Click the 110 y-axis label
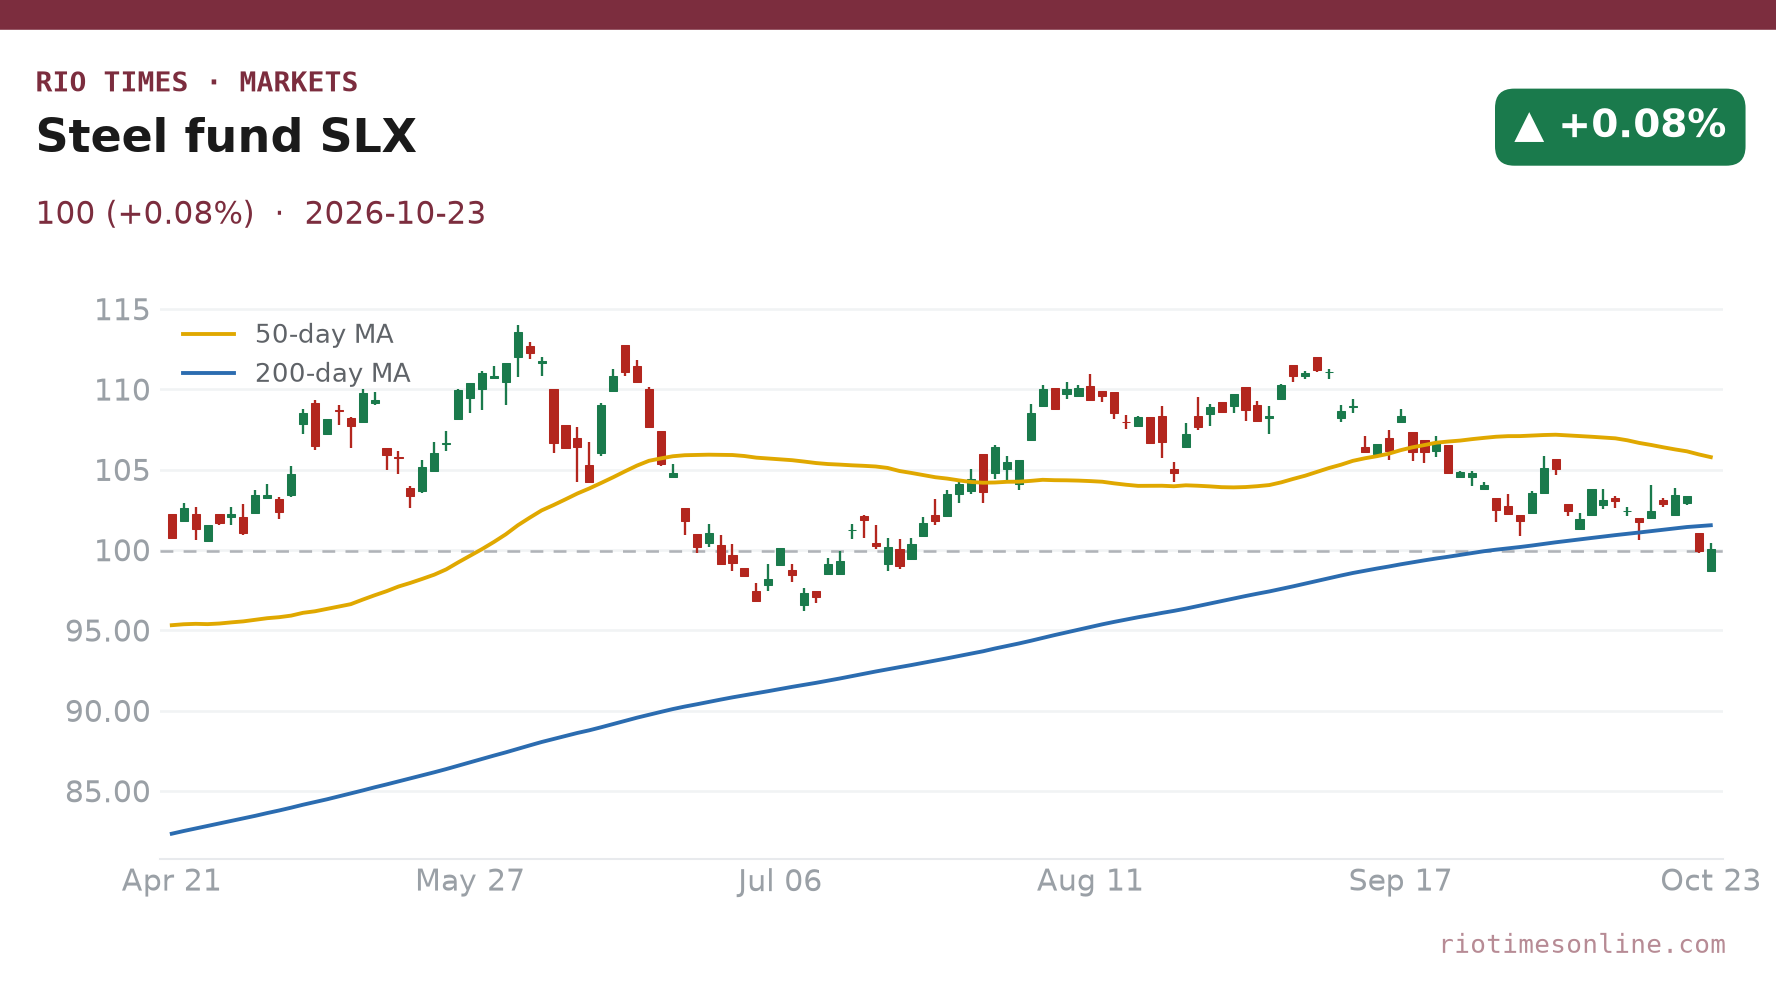The image size is (1776, 999). point(122,390)
